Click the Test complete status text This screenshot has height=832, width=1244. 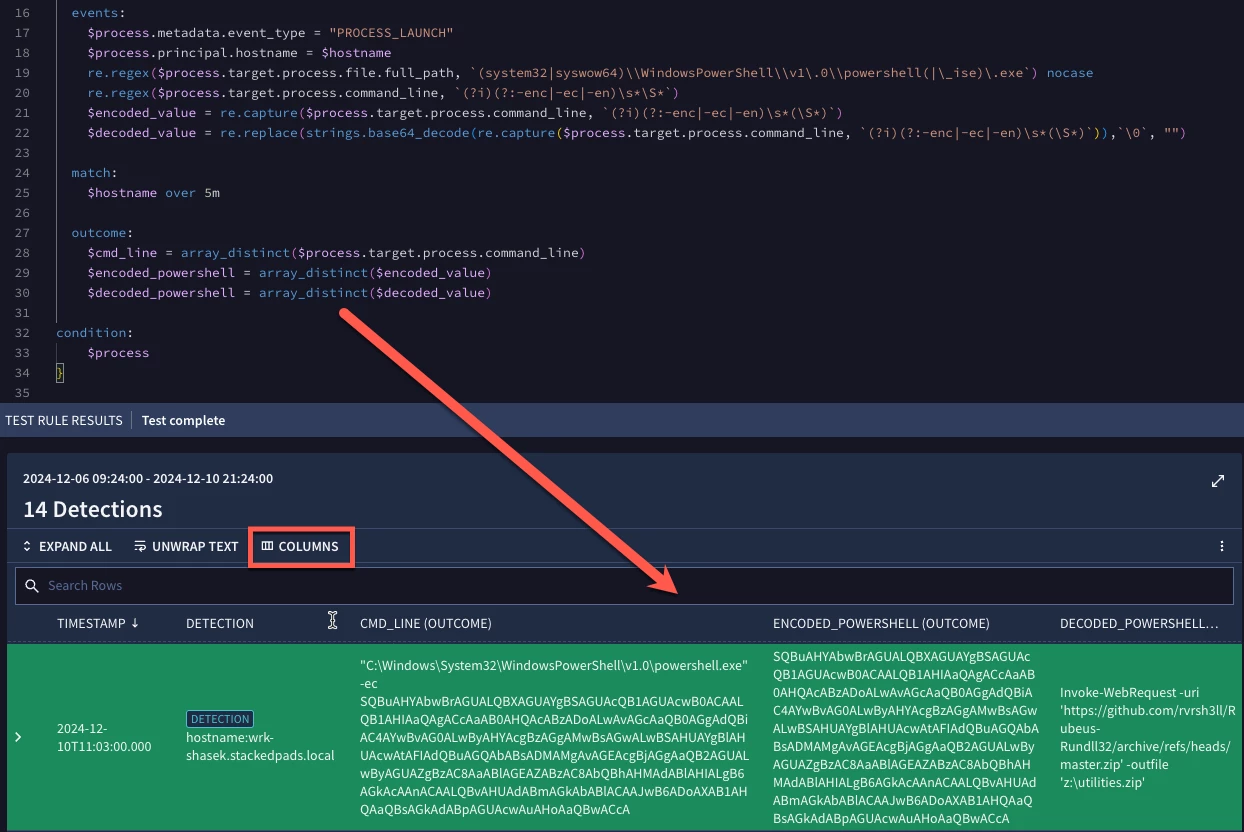183,421
